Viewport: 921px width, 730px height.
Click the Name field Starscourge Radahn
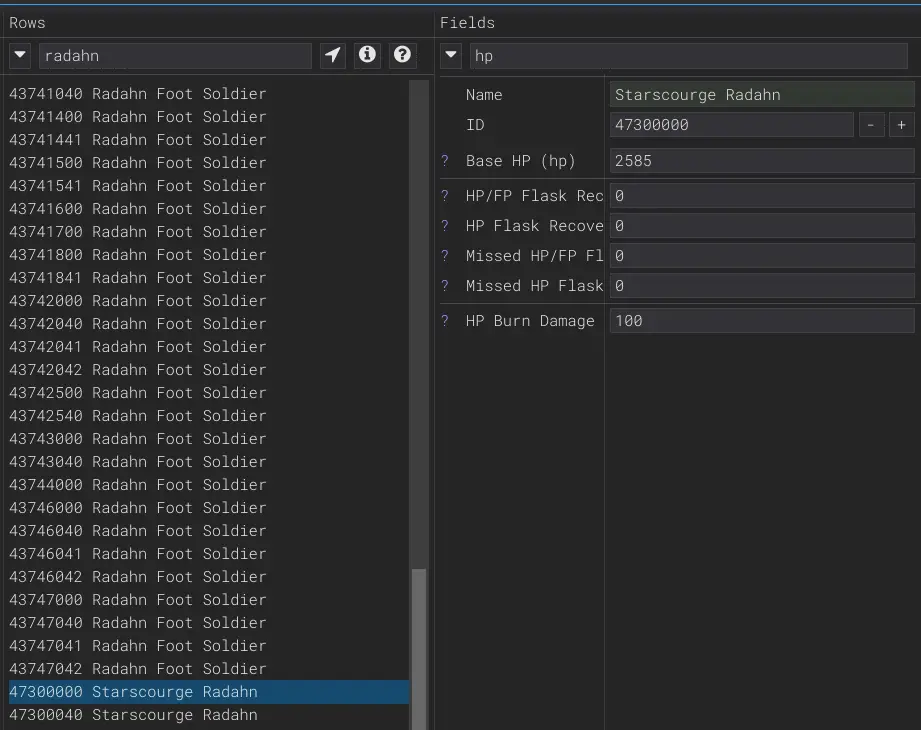click(x=762, y=95)
